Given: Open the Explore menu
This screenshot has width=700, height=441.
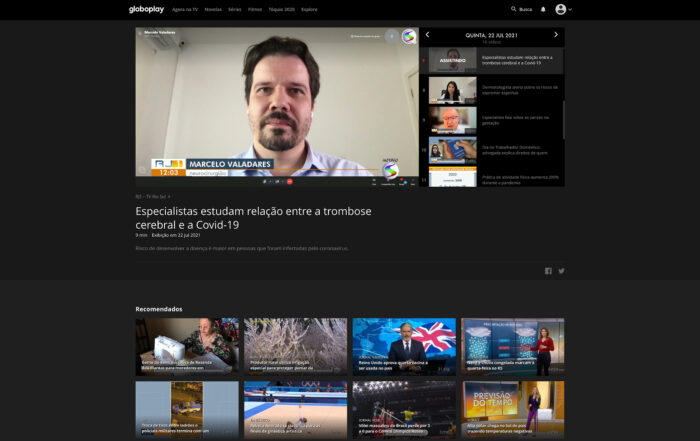Looking at the screenshot, I should (x=309, y=9).
